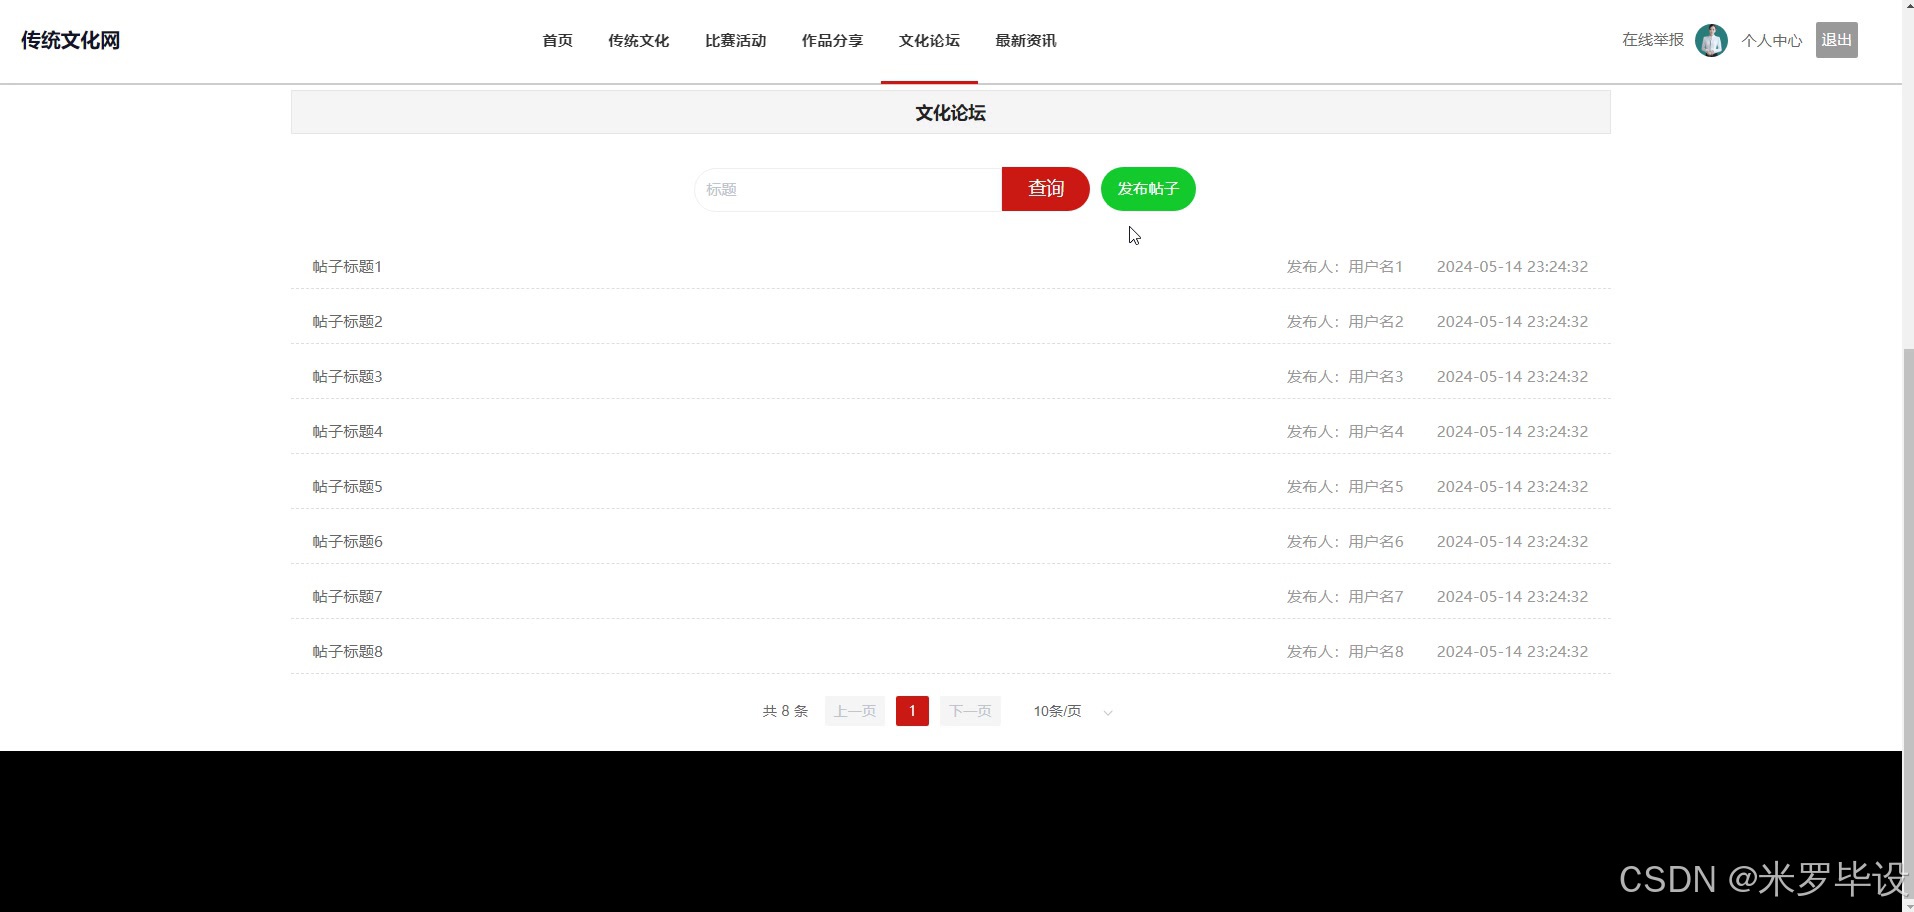Click the 下一页 next page button
Viewport: 1914px width, 912px height.
click(x=969, y=710)
